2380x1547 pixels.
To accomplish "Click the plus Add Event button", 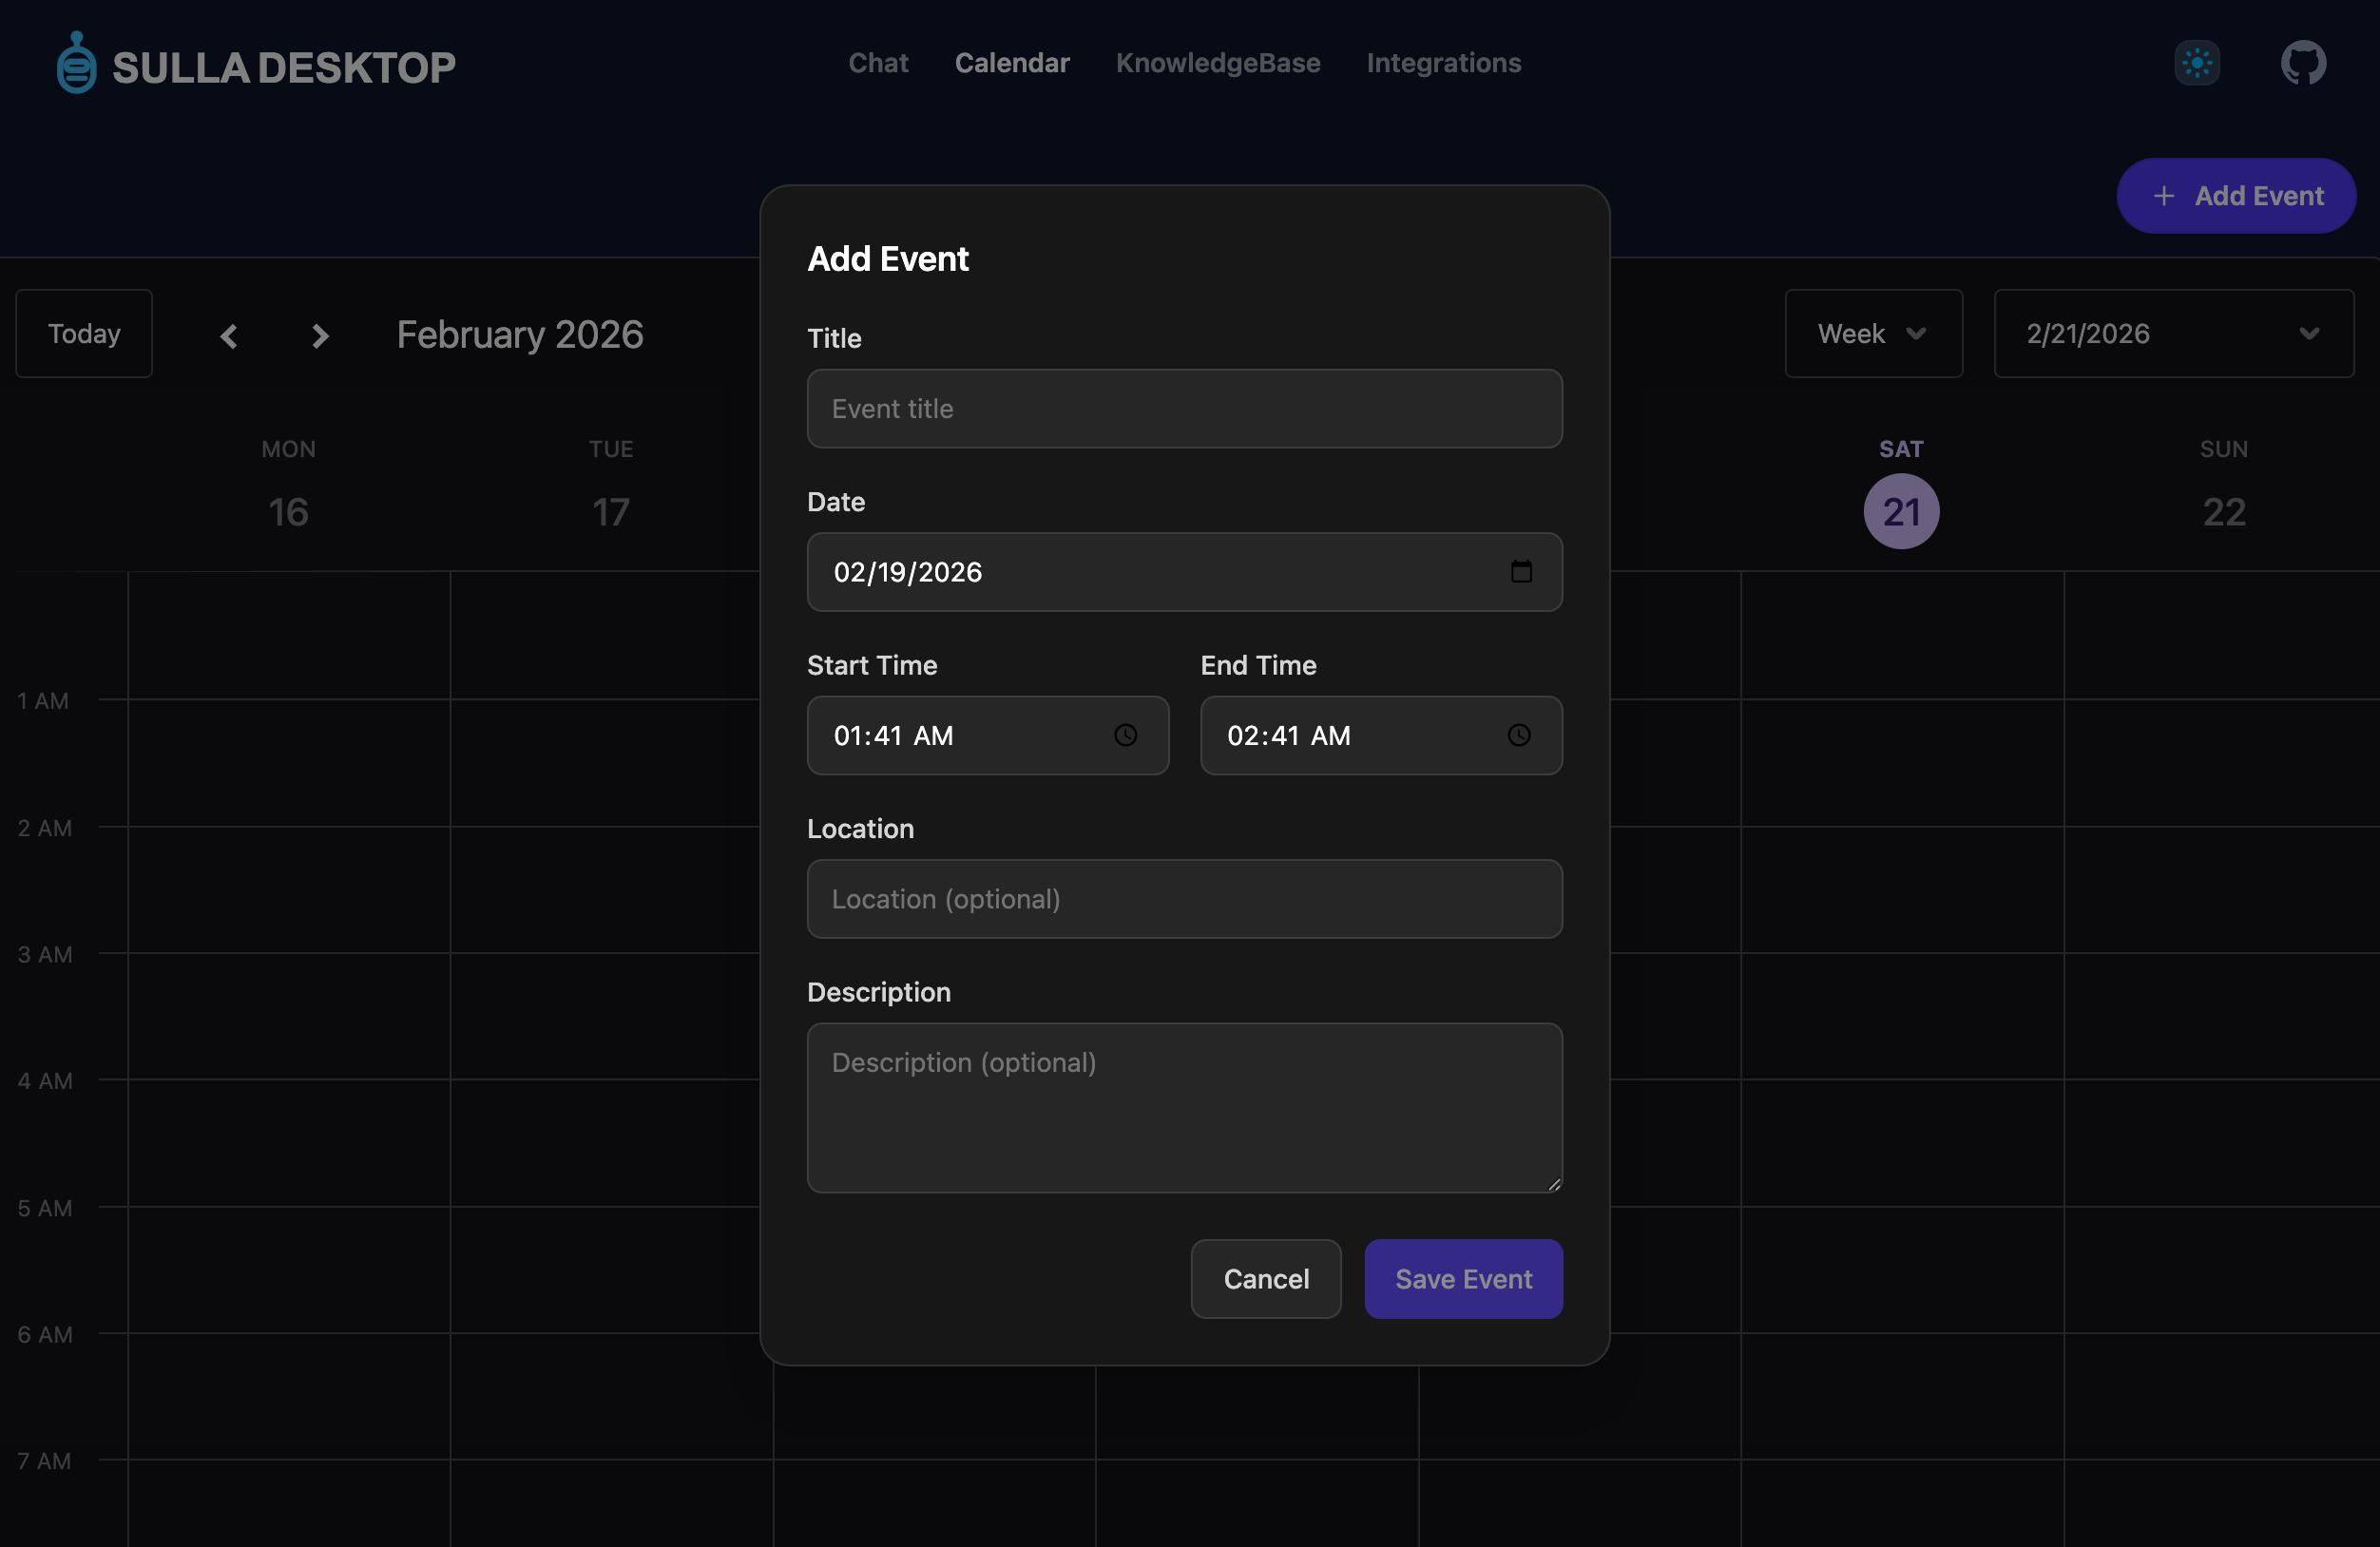I will pos(2236,196).
